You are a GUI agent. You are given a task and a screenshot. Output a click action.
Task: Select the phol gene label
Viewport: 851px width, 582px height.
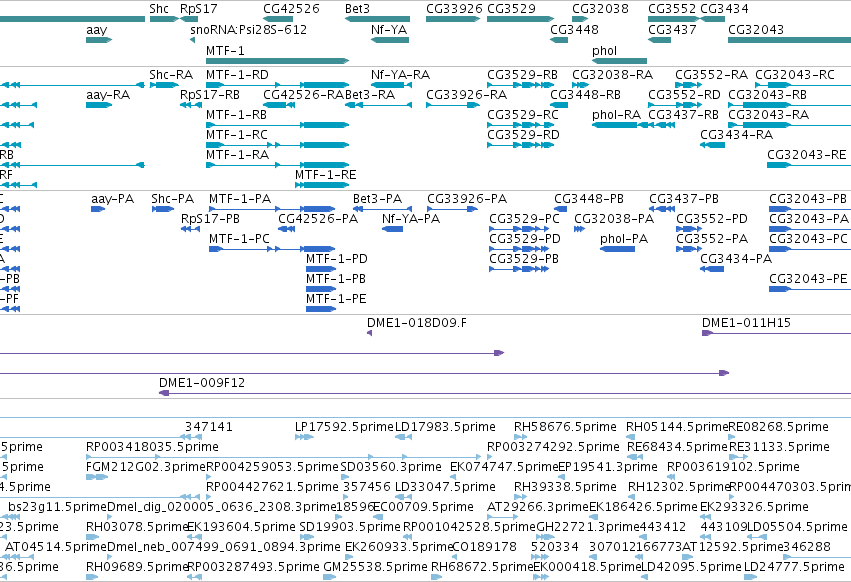click(605, 50)
